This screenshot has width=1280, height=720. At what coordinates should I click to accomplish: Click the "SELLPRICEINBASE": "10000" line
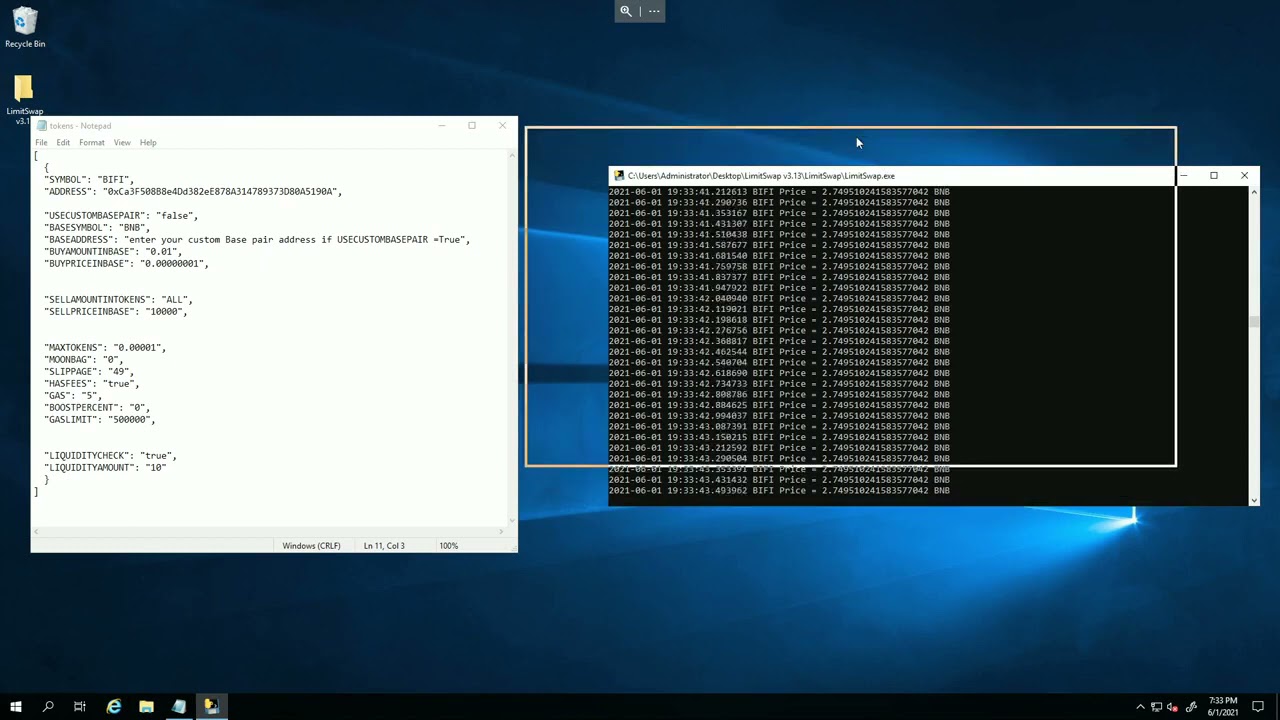click(116, 312)
